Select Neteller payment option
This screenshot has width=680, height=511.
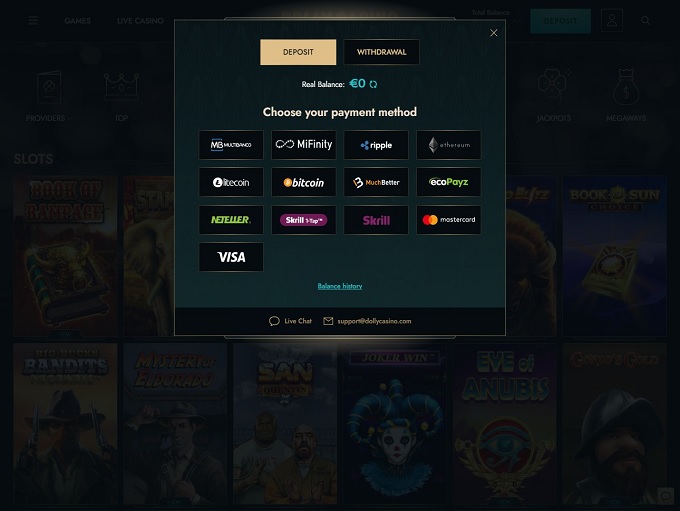(x=231, y=220)
